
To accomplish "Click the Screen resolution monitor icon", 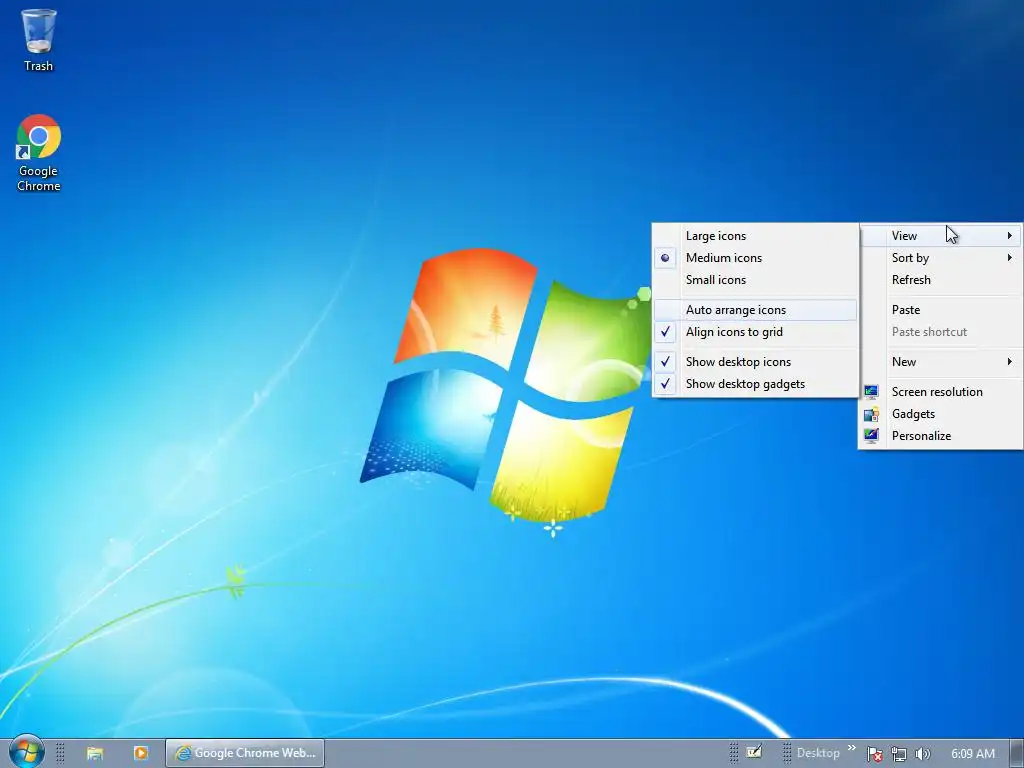I will 871,392.
